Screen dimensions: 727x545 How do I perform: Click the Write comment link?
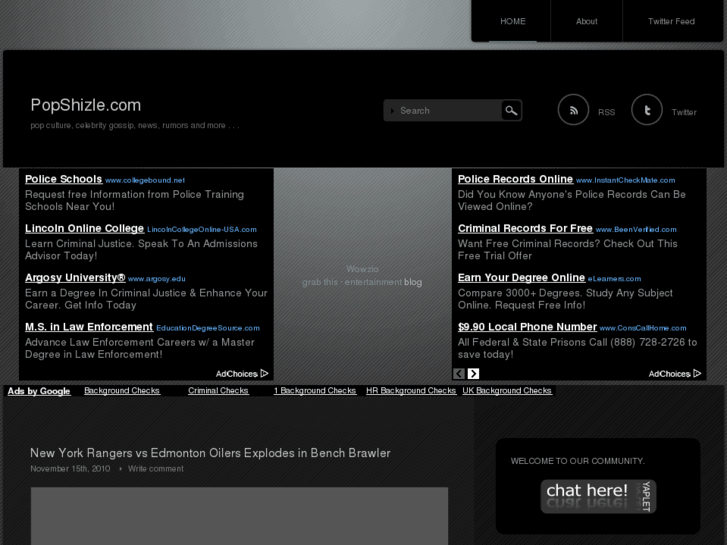coord(156,469)
